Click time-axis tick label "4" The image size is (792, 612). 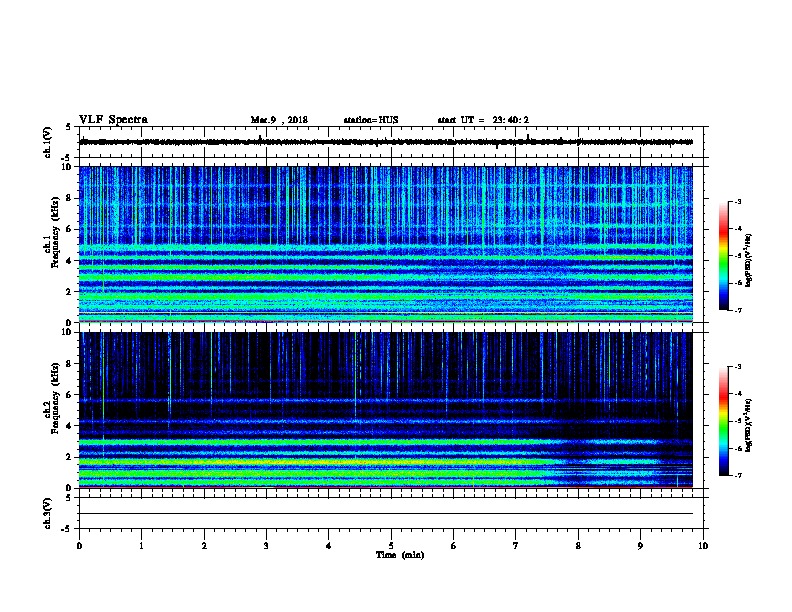pyautogui.click(x=329, y=546)
